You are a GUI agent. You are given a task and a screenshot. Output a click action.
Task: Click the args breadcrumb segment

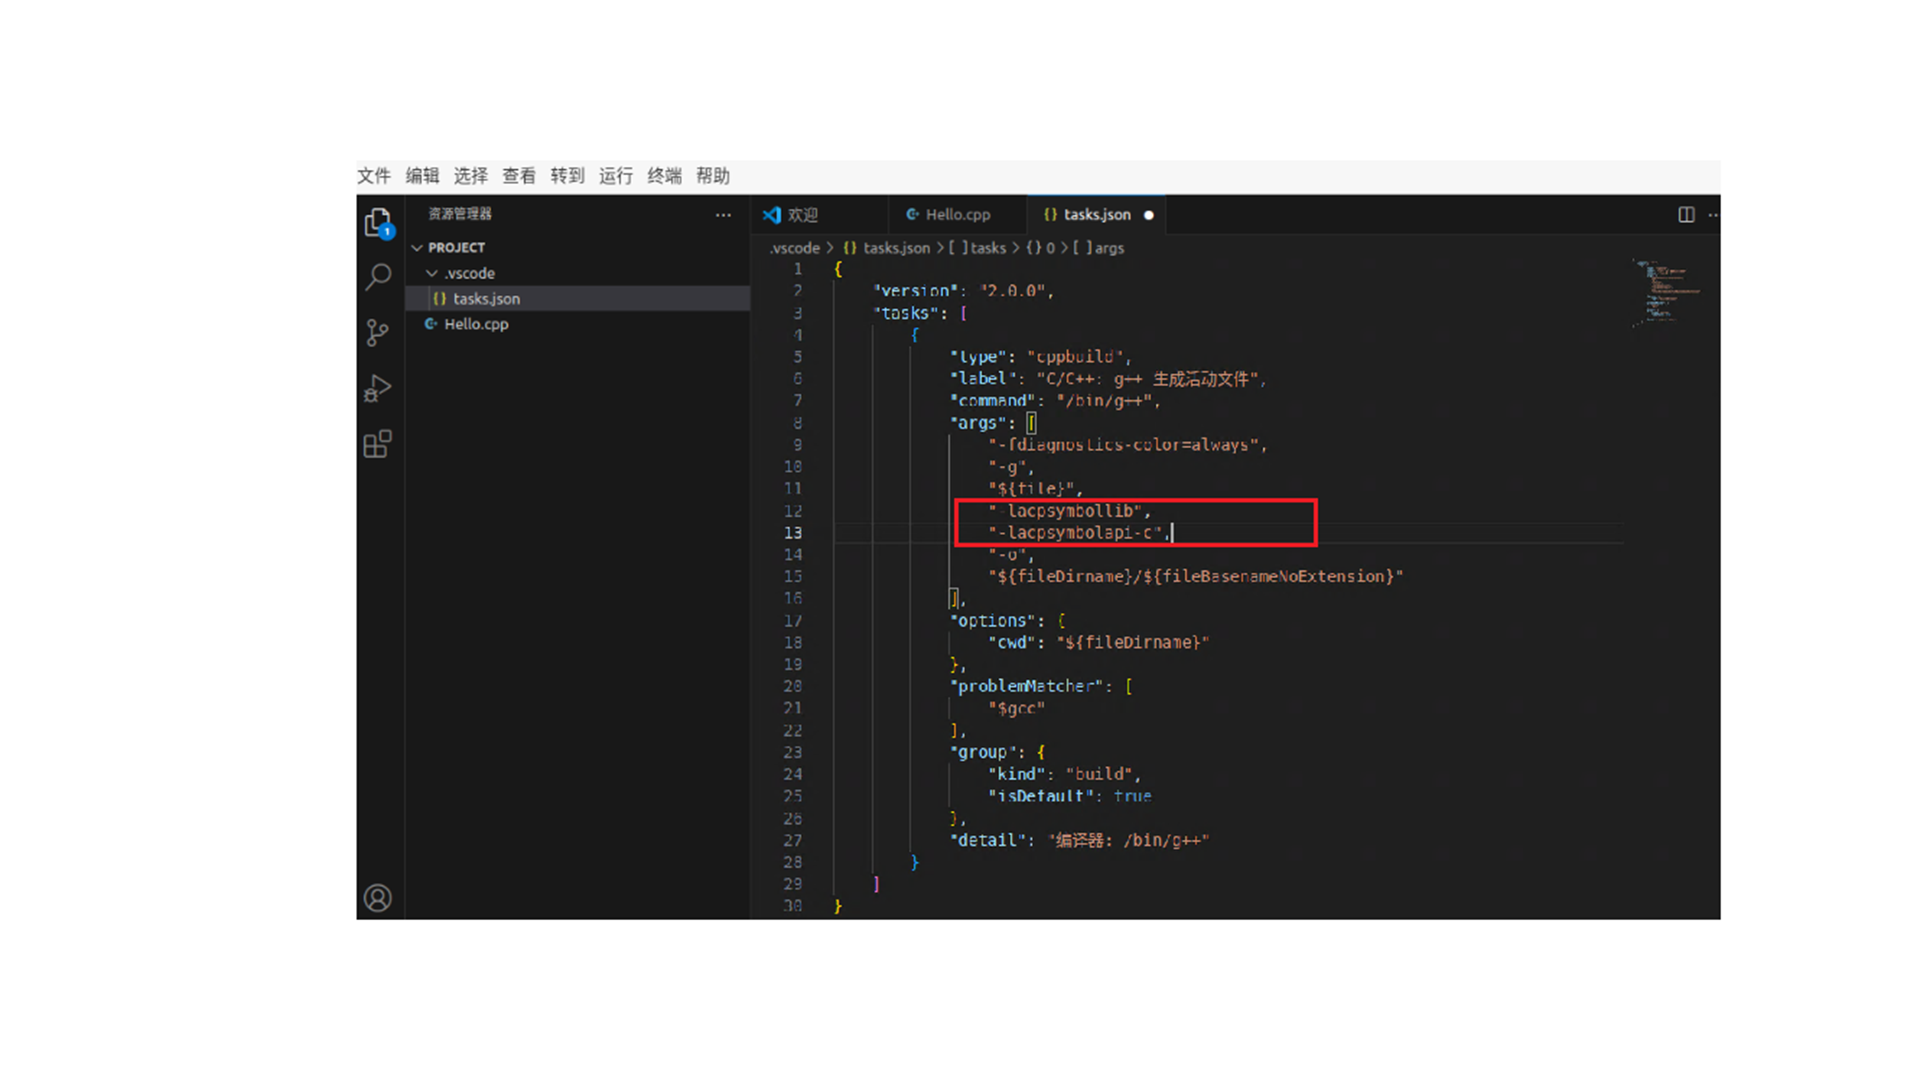1108,248
